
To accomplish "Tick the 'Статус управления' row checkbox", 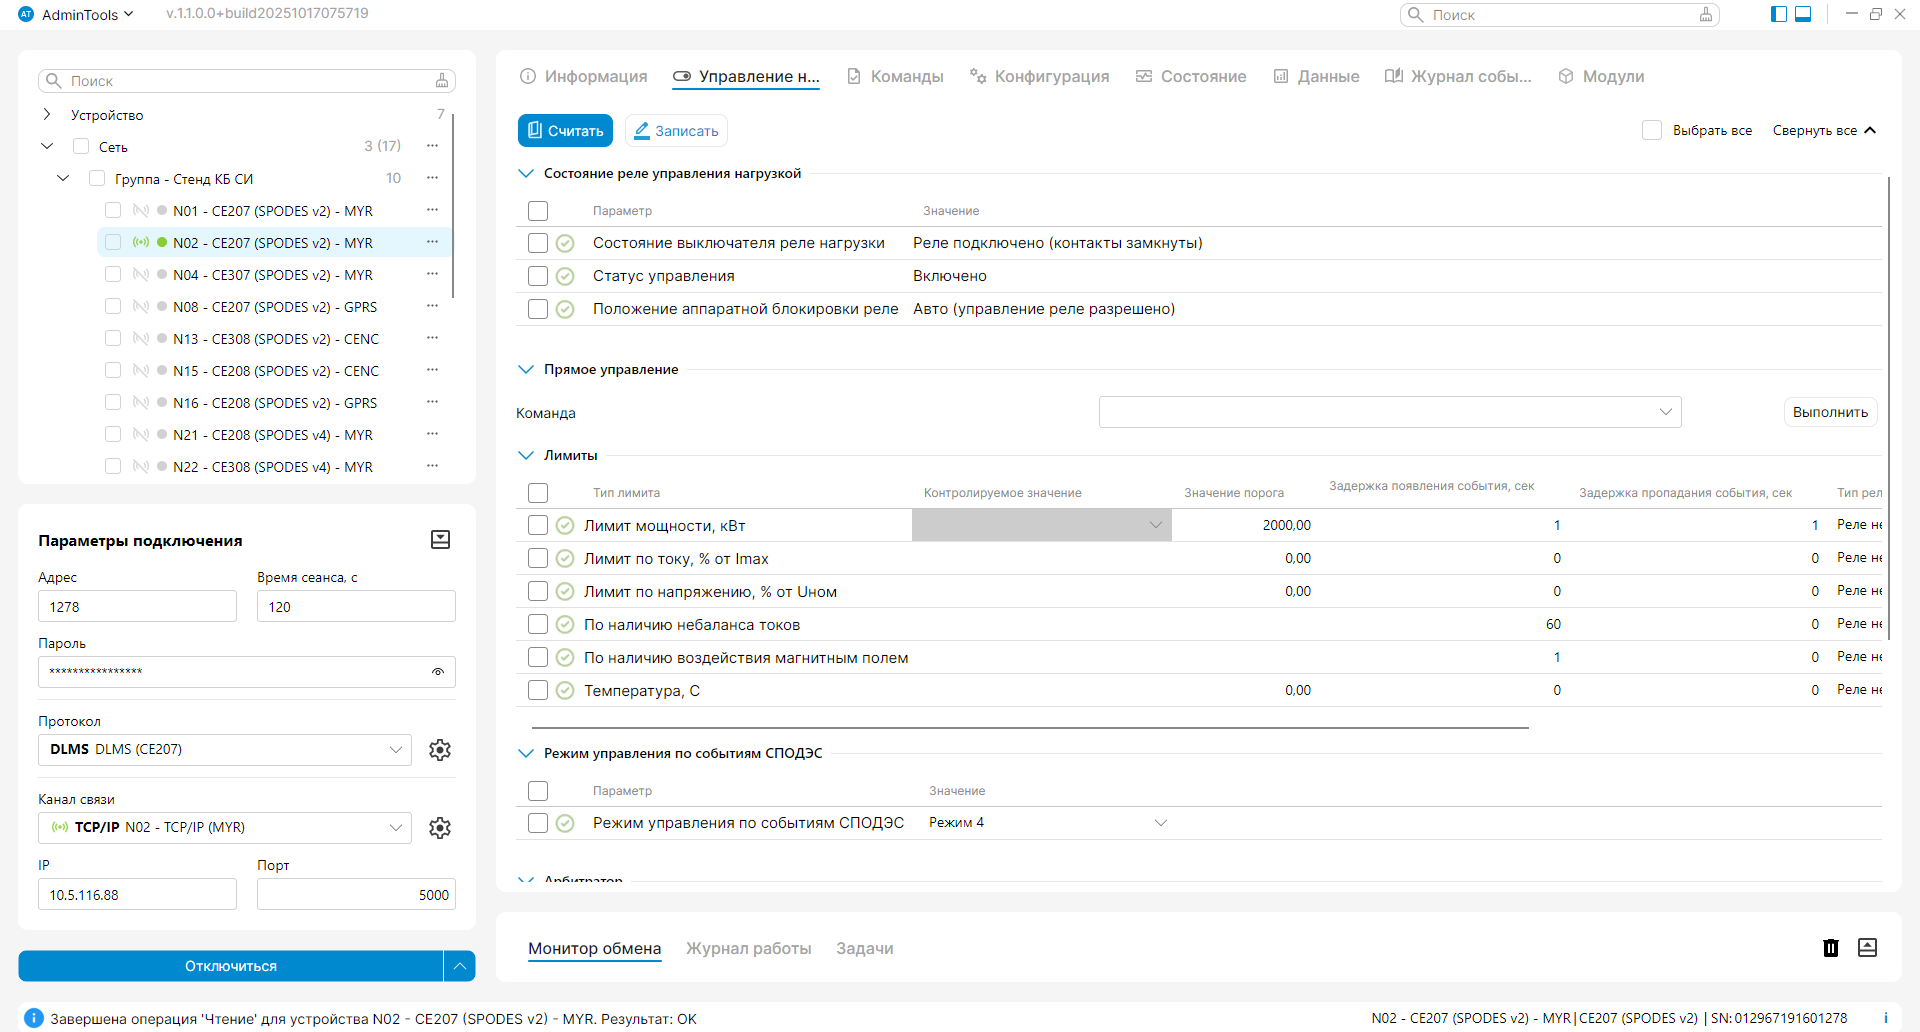I will [538, 276].
